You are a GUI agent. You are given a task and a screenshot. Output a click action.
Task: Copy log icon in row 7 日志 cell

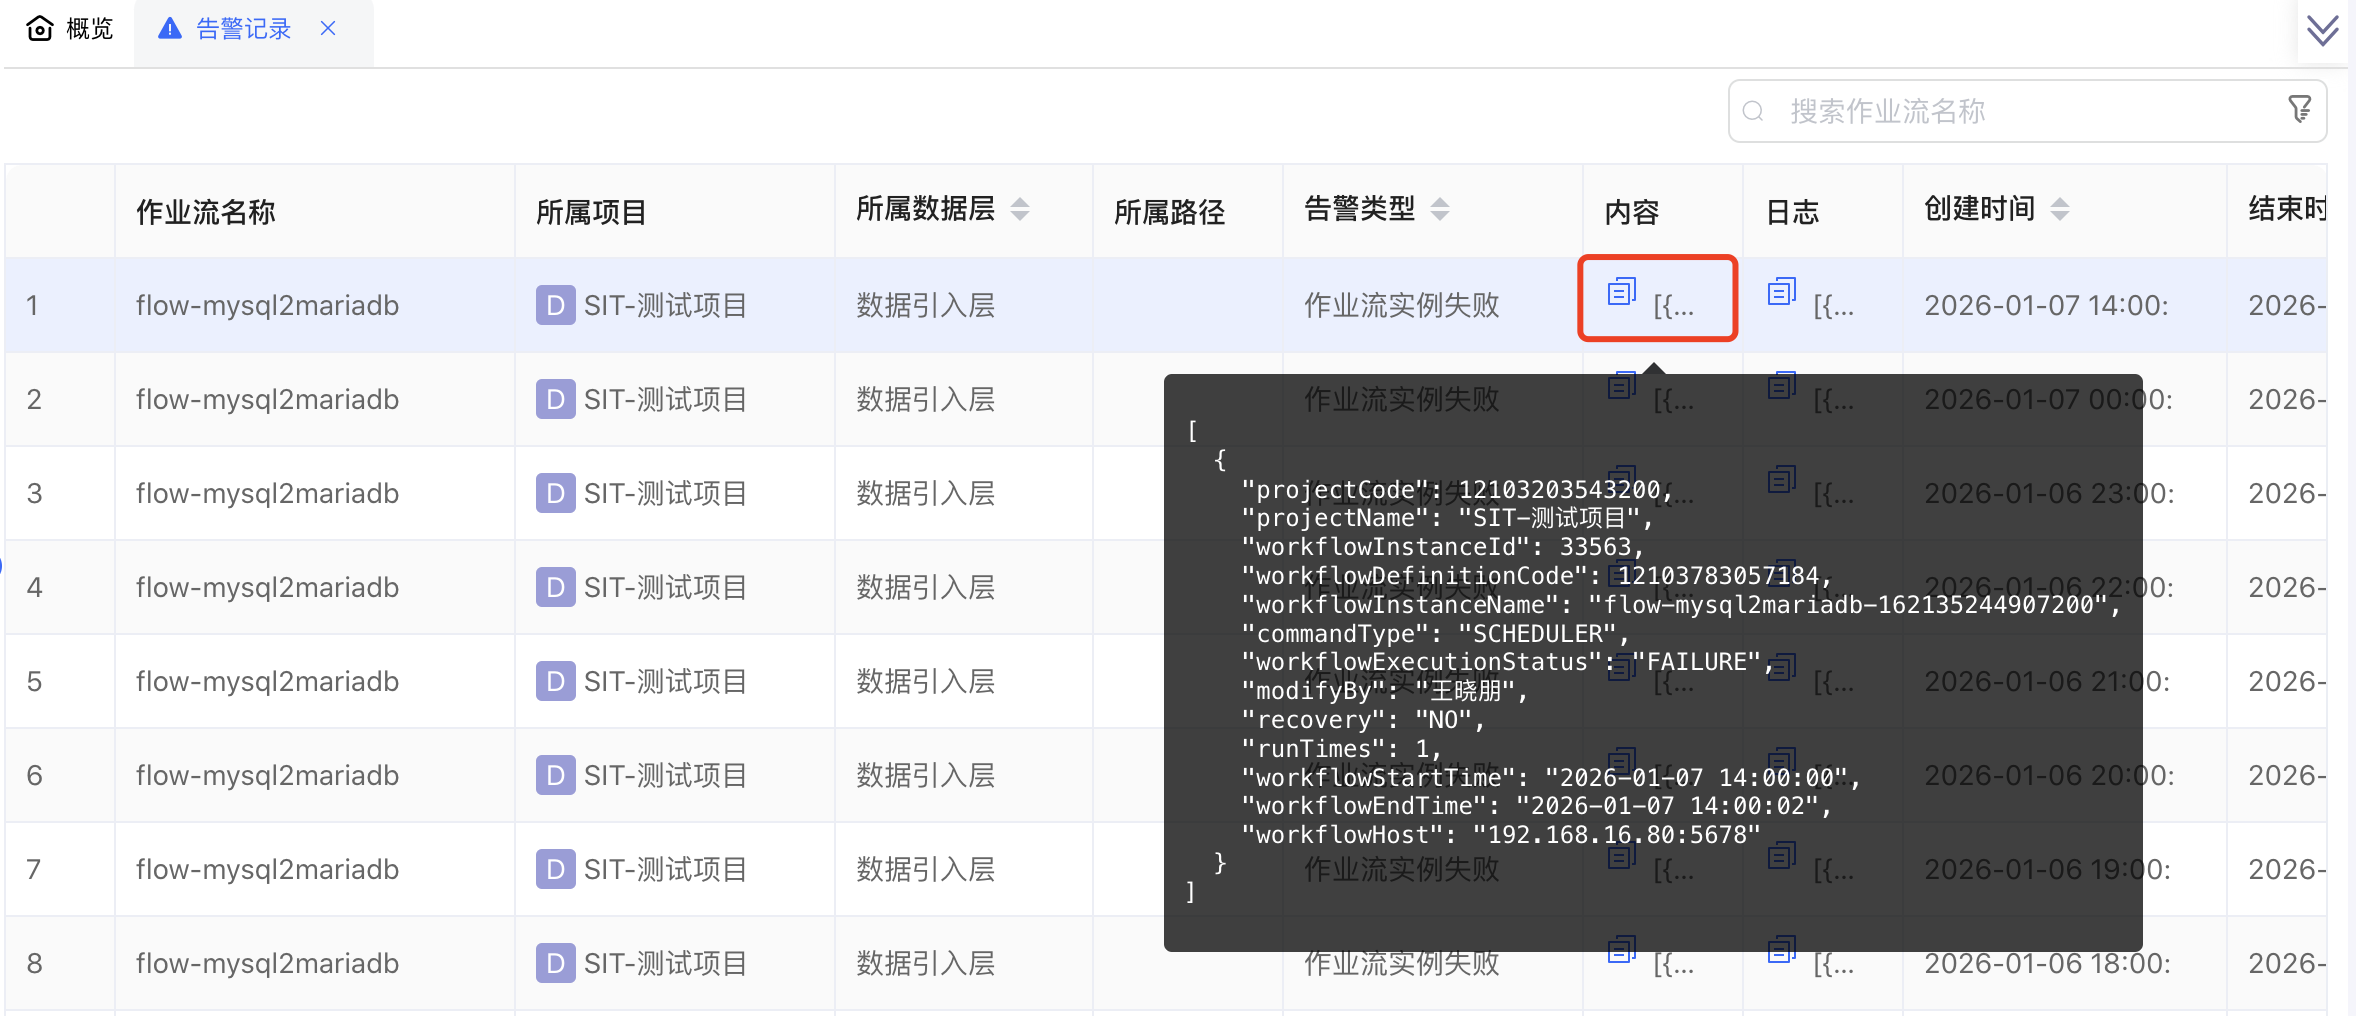click(1782, 855)
